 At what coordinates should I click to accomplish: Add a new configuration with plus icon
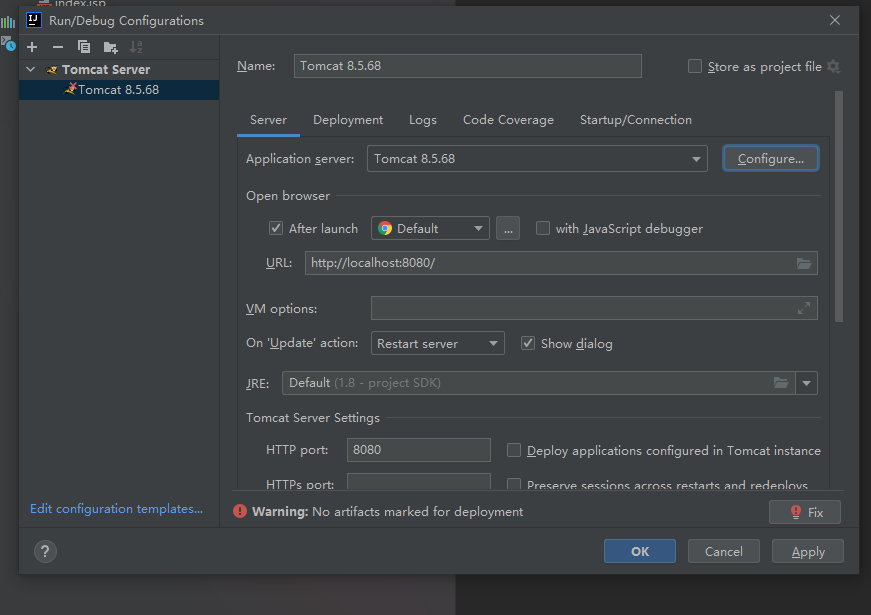tap(32, 47)
